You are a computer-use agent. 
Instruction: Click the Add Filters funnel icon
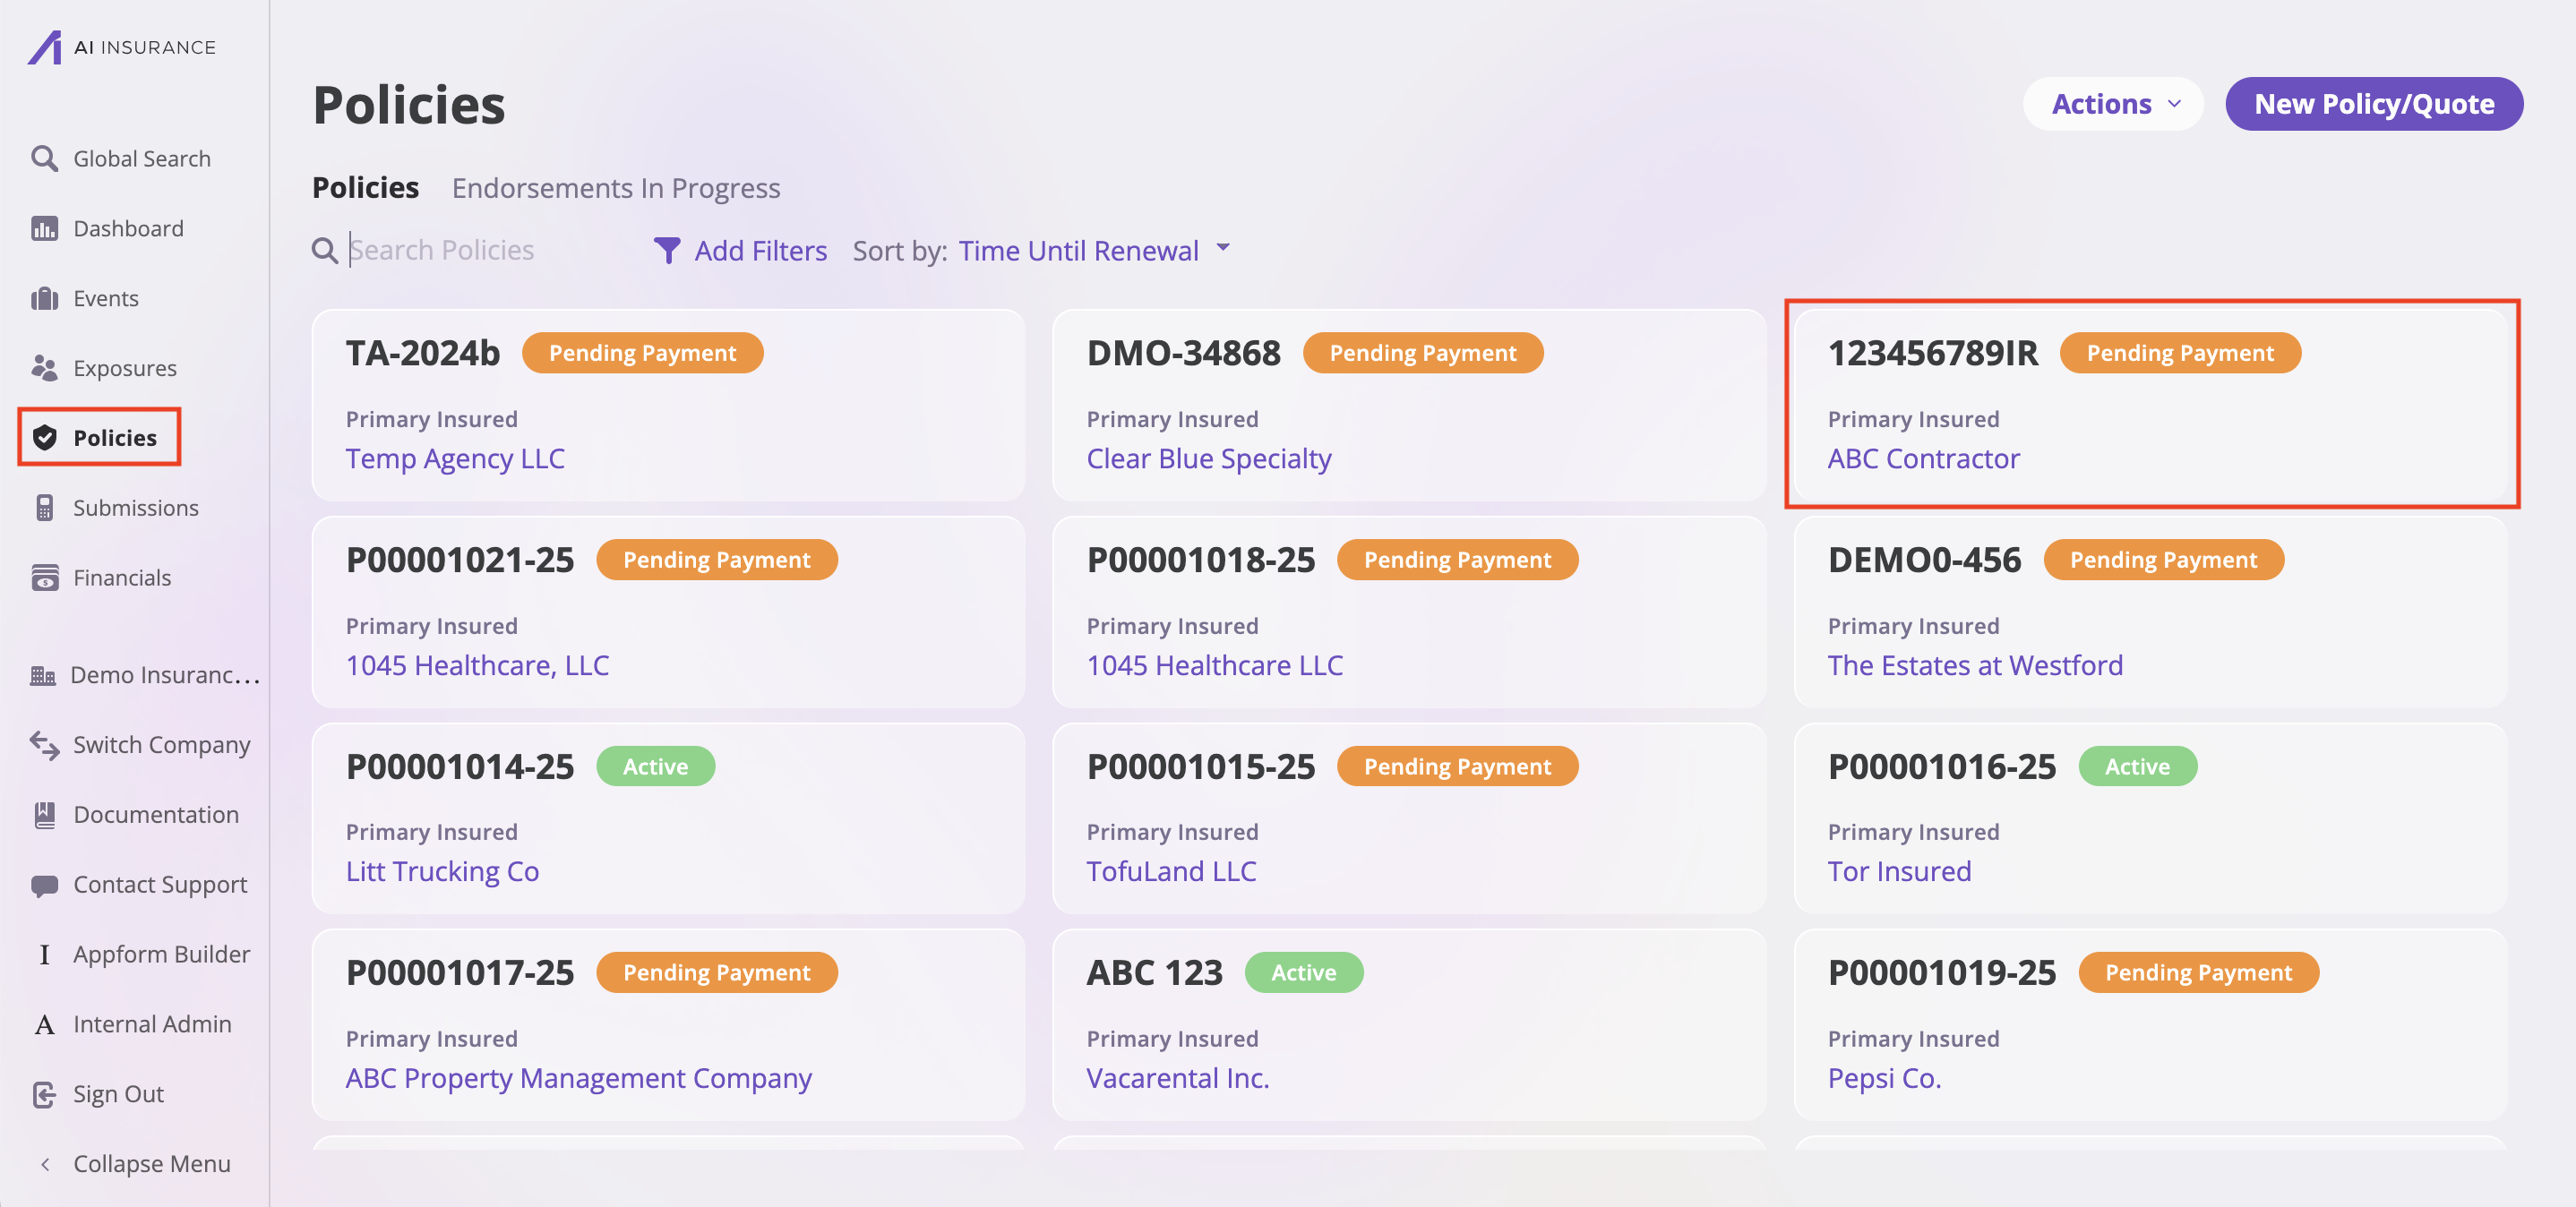tap(667, 250)
